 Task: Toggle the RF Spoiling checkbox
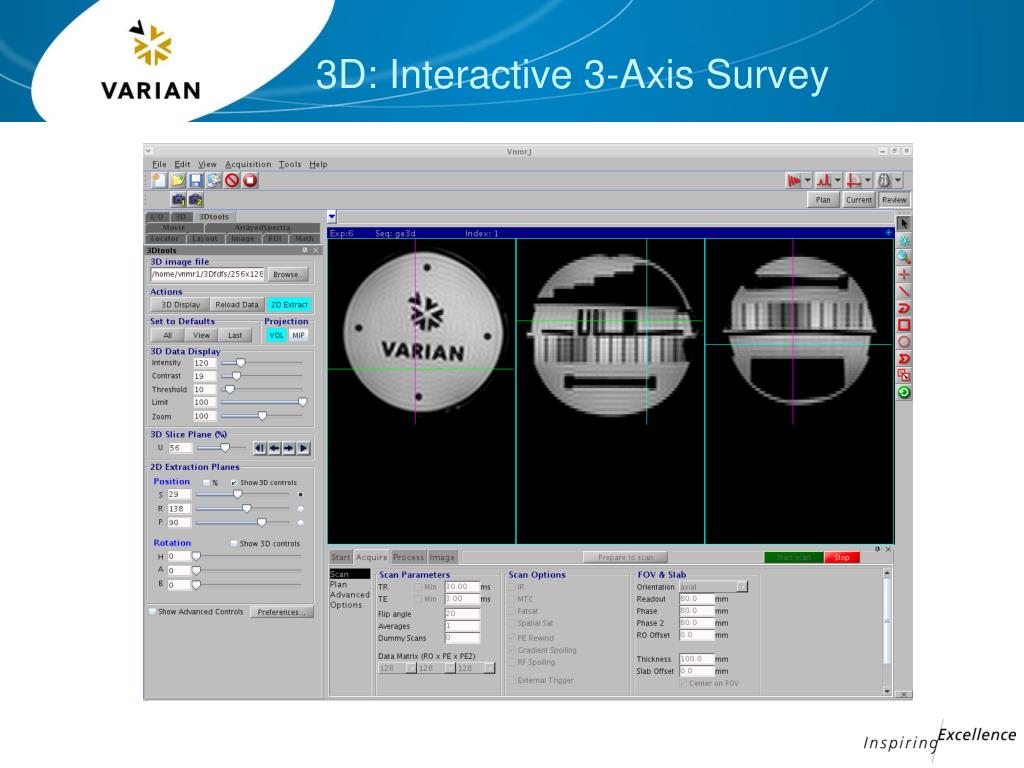pos(511,662)
